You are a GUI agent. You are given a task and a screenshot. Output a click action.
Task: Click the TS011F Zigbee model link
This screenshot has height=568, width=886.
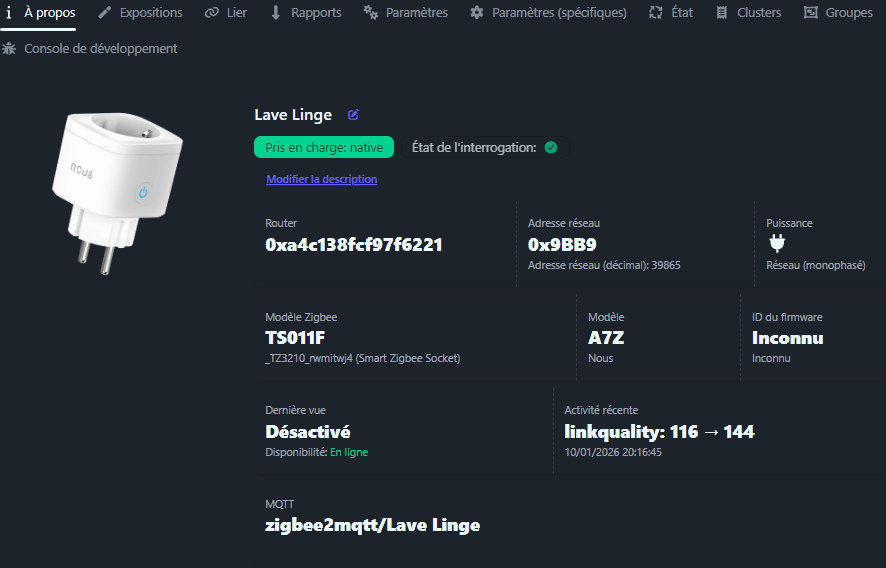pos(295,338)
